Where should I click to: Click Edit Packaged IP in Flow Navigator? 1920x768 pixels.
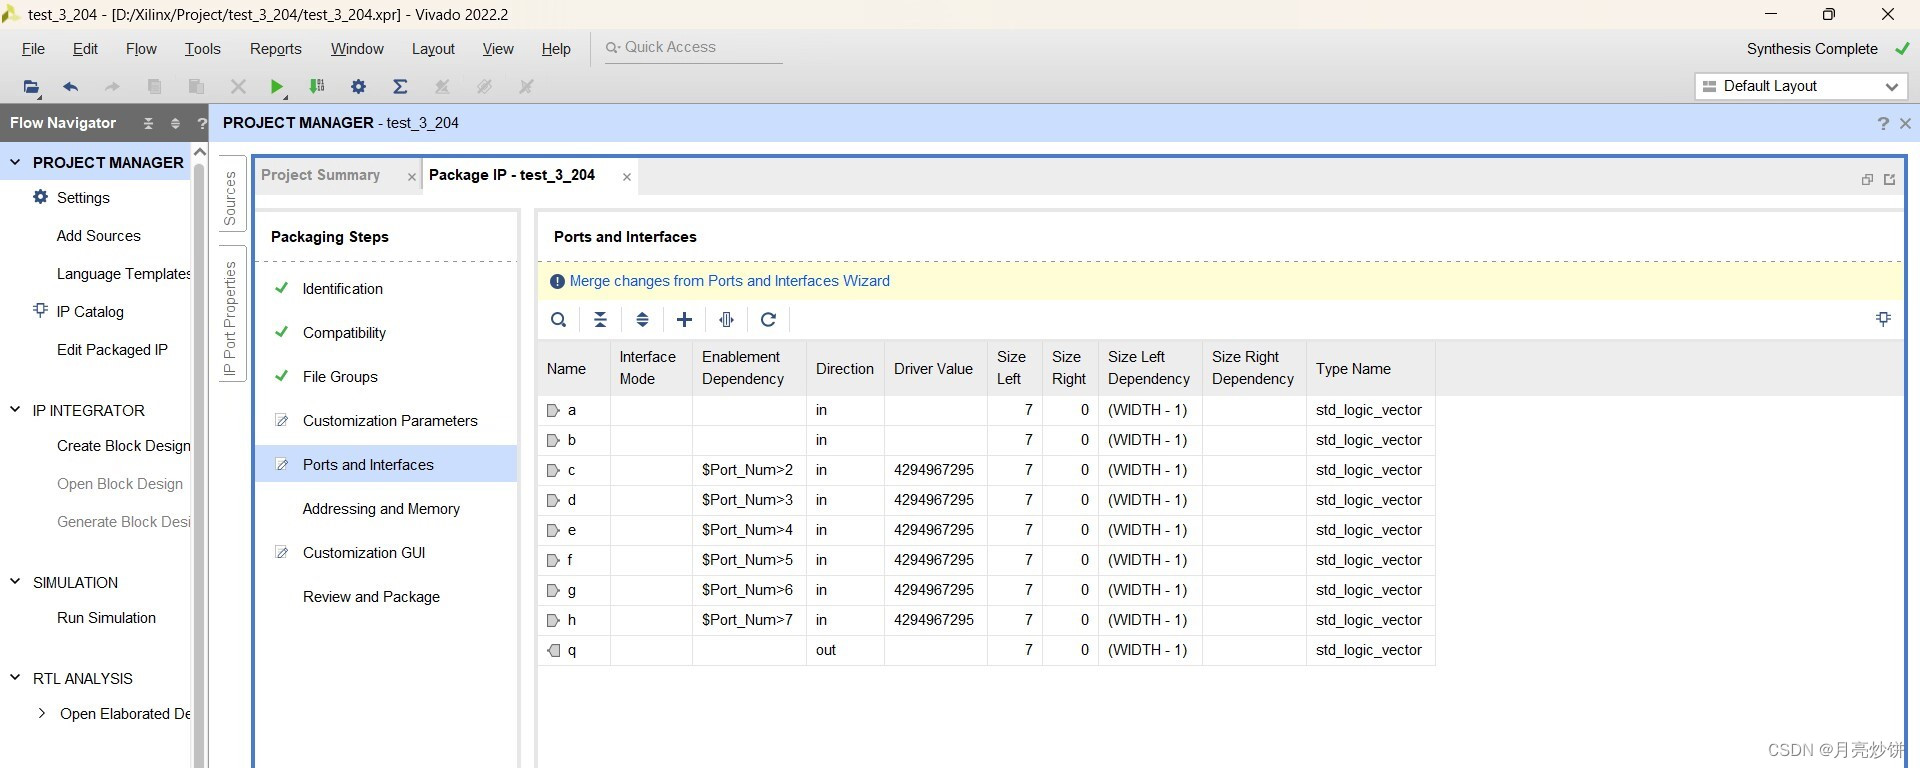[112, 350]
